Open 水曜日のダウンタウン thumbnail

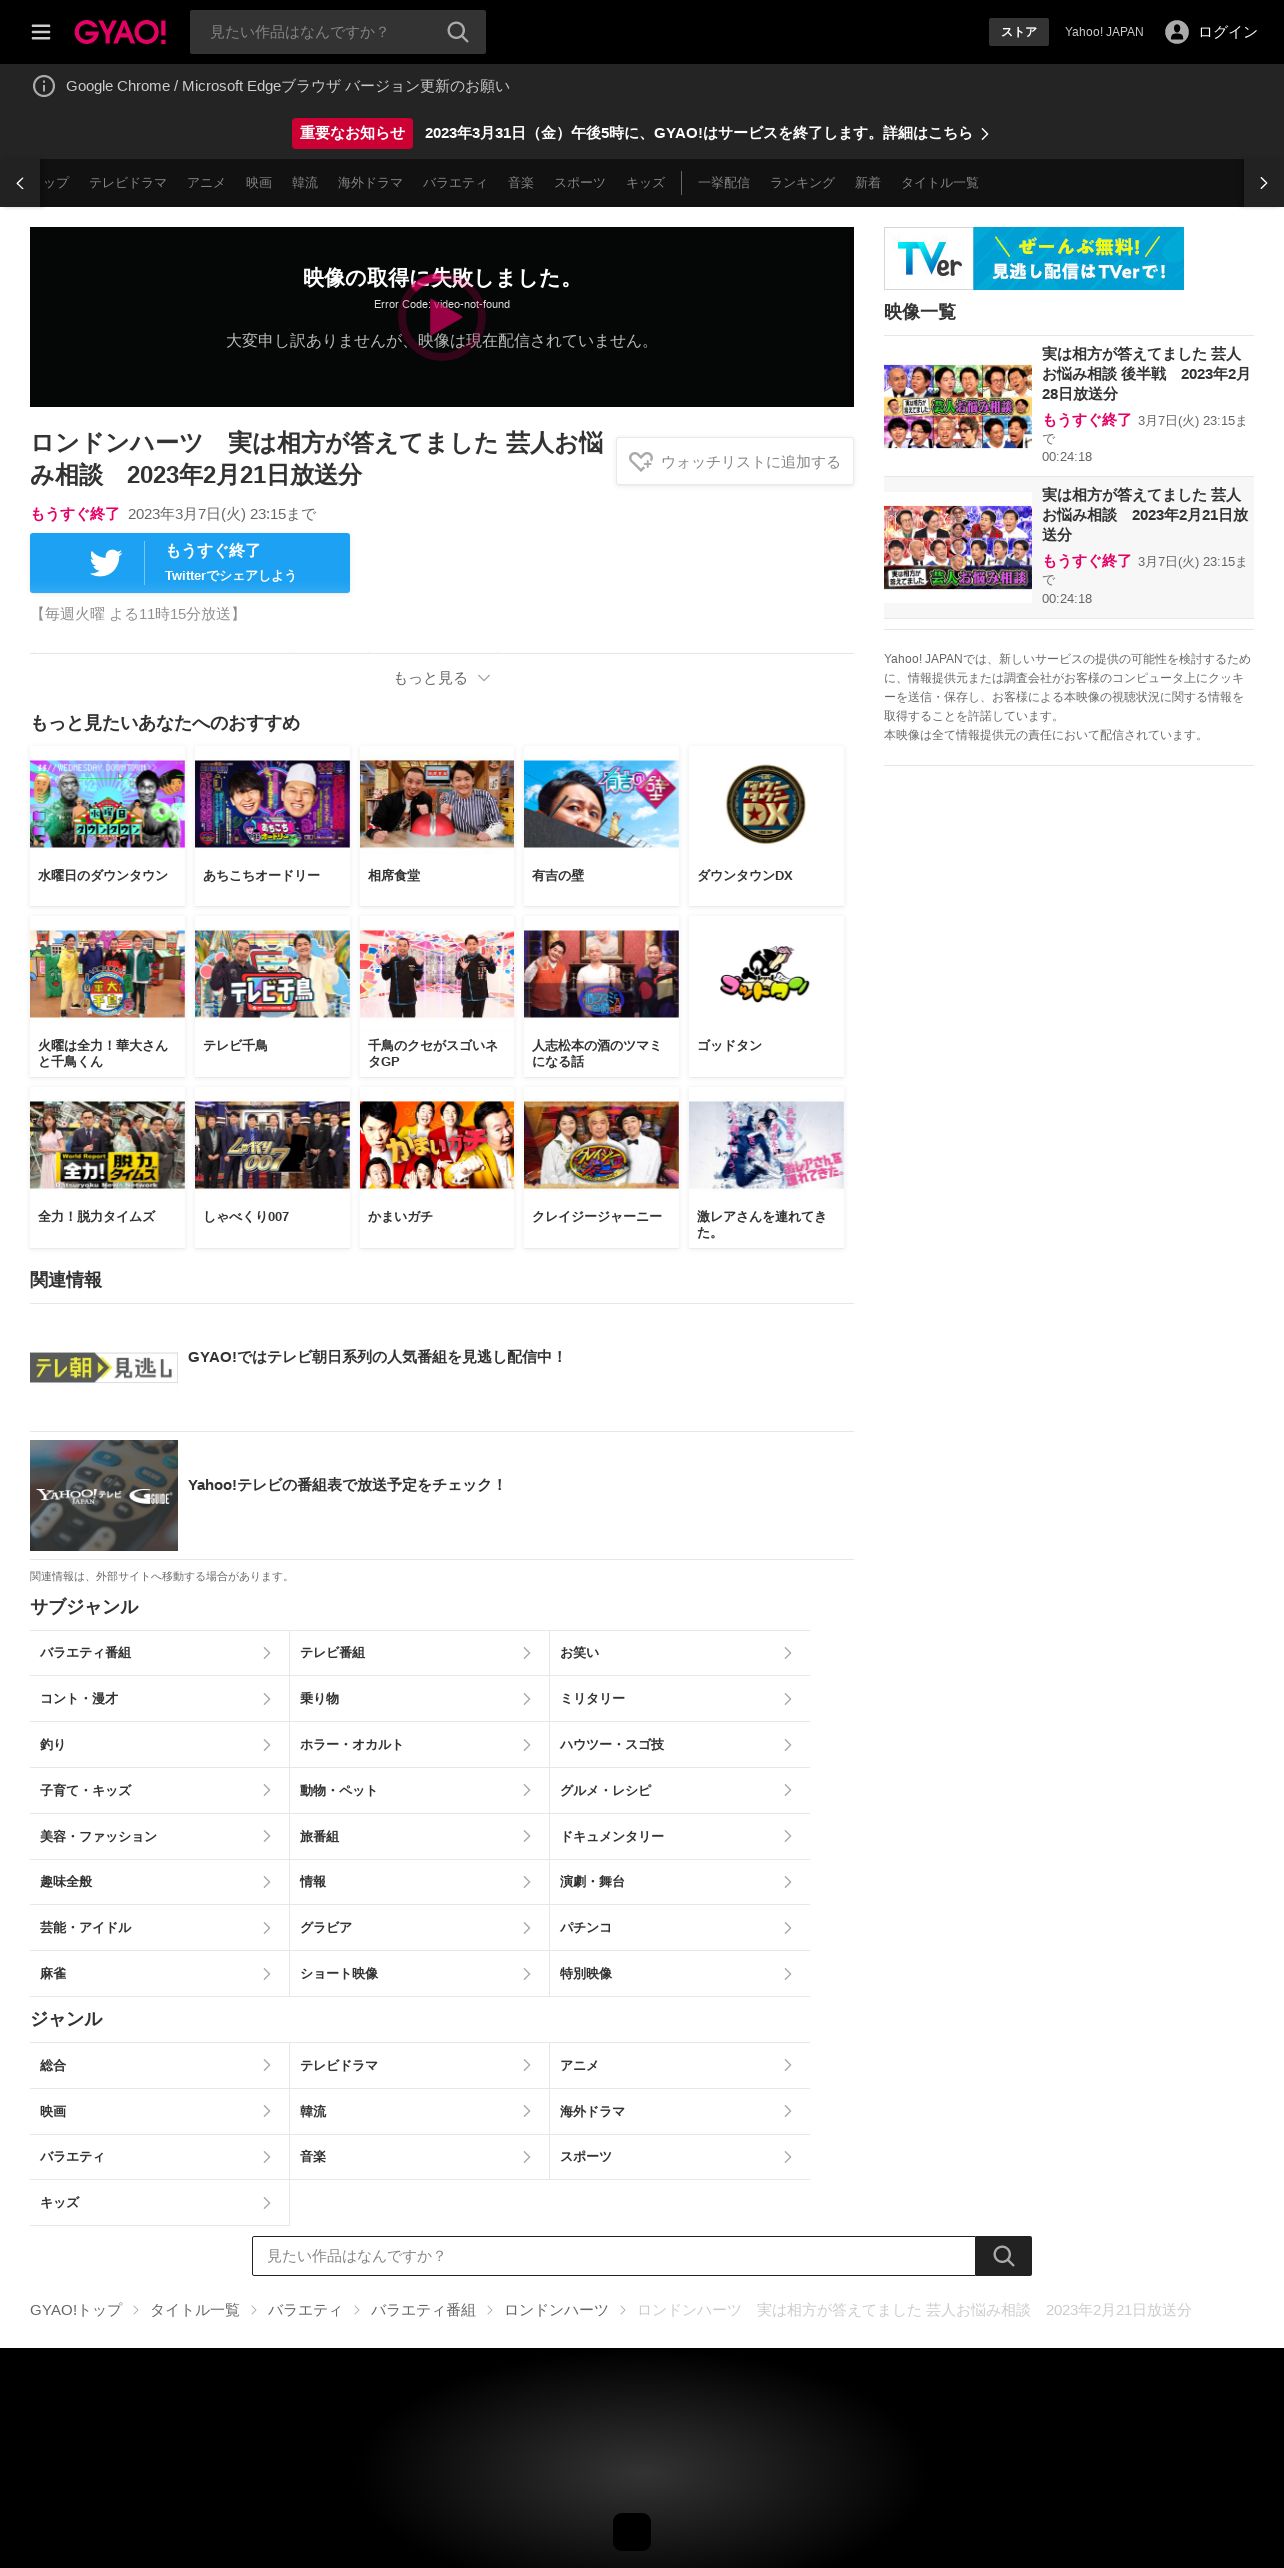107,804
